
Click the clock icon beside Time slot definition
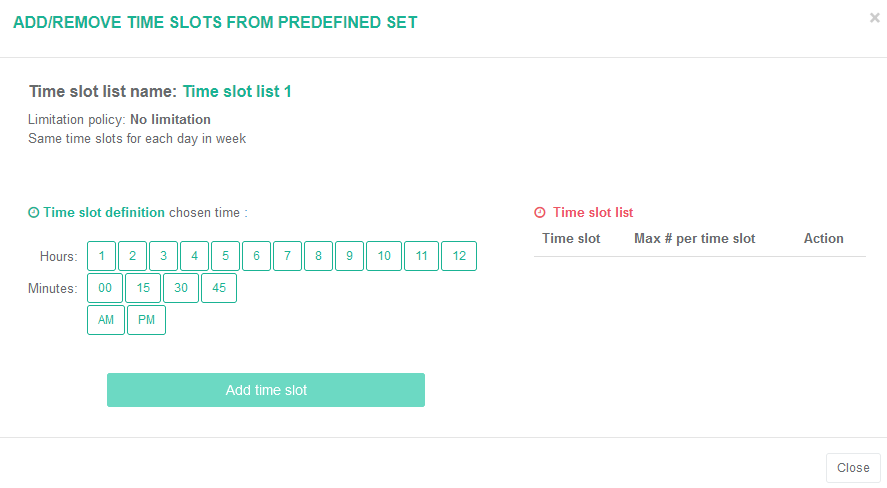[x=33, y=213]
